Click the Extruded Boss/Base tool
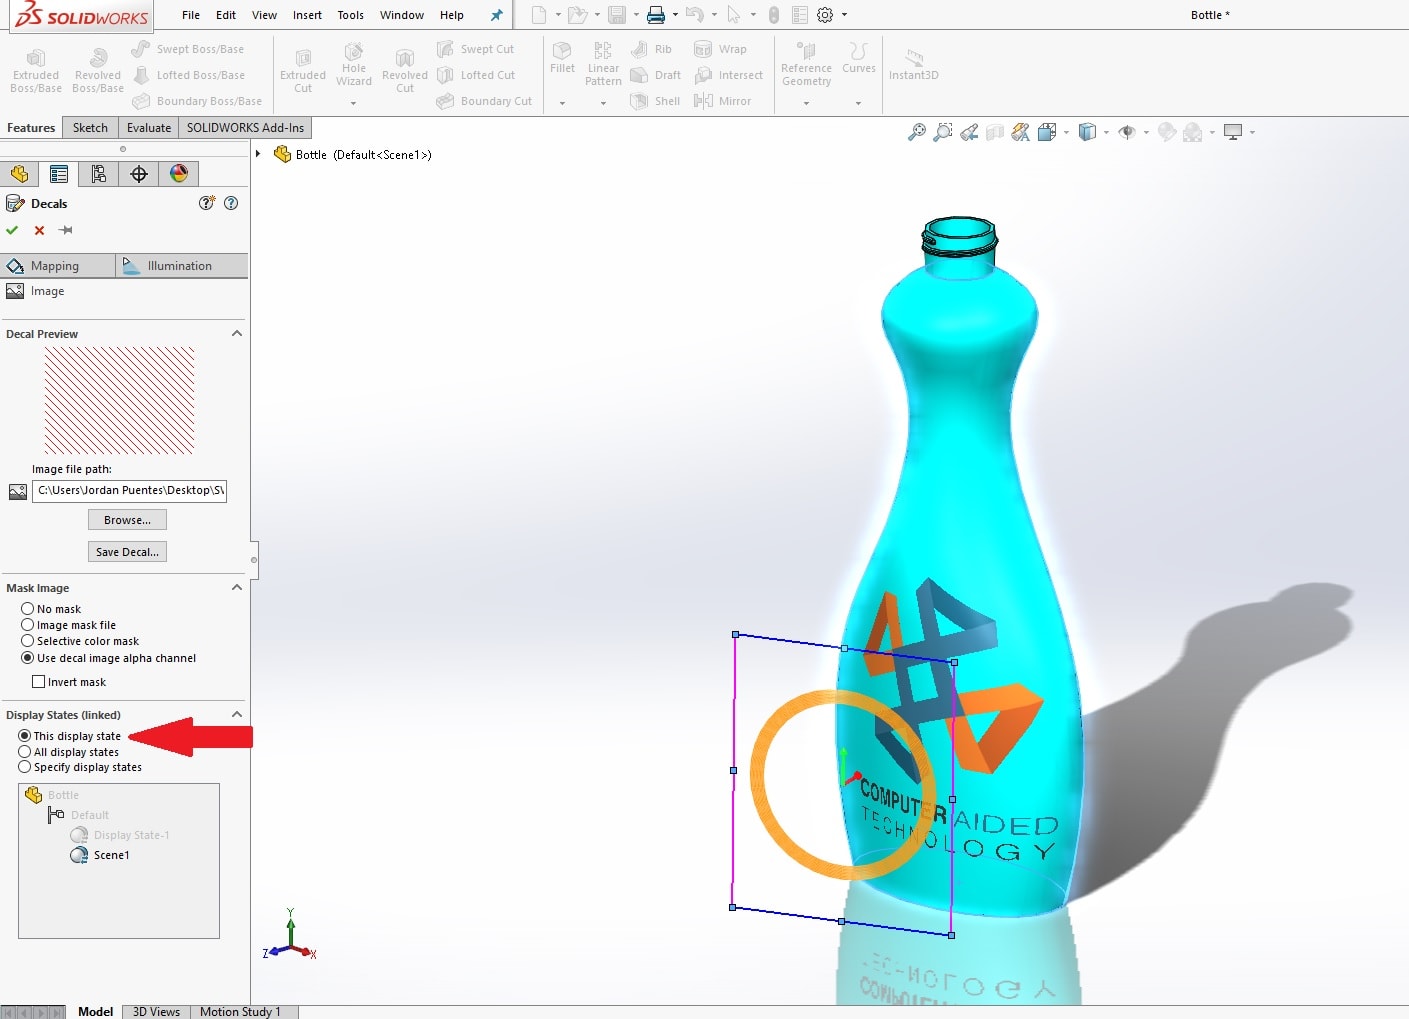 pos(36,71)
